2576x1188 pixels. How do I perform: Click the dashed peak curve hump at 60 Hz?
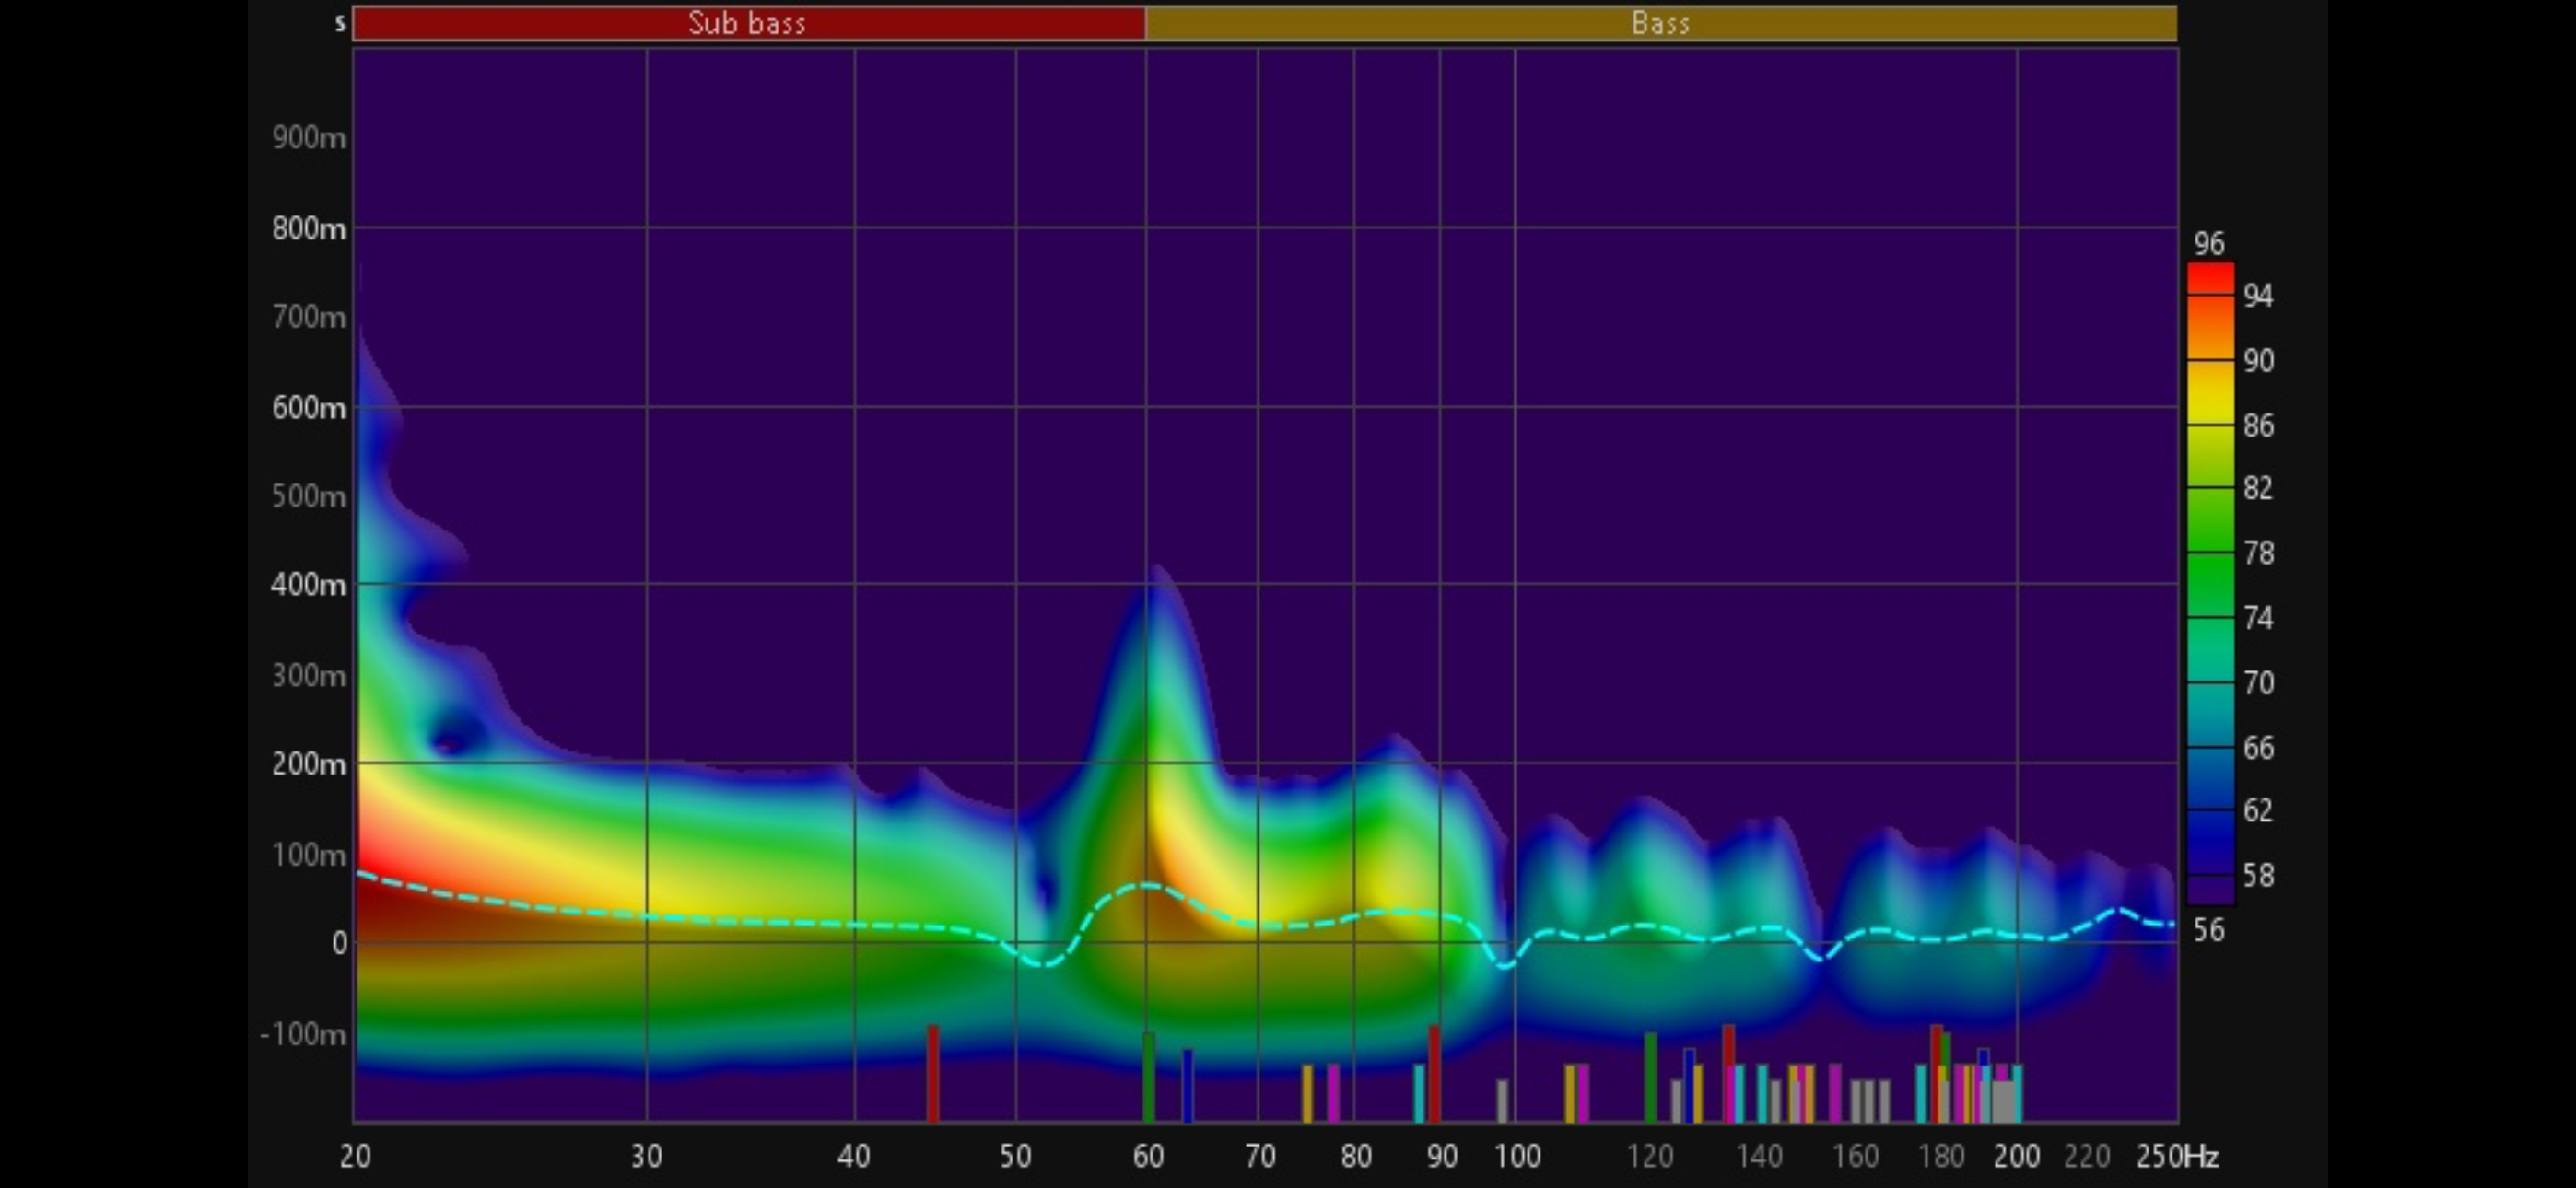pos(1146,886)
